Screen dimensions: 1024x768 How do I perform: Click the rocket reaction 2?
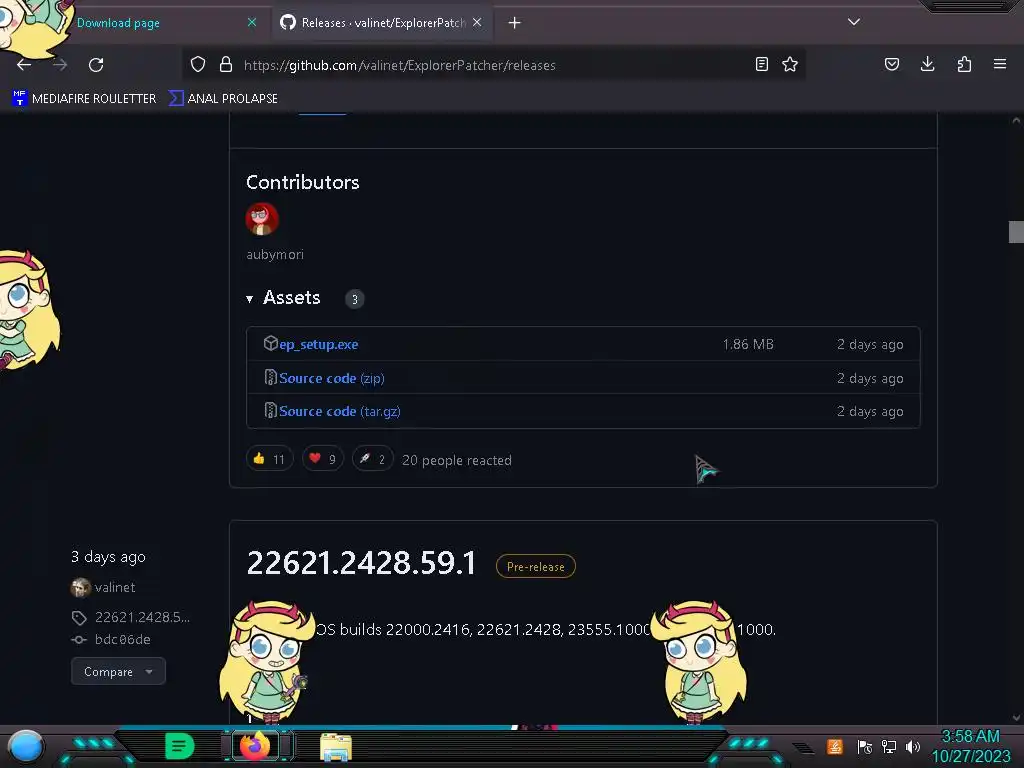[372, 459]
